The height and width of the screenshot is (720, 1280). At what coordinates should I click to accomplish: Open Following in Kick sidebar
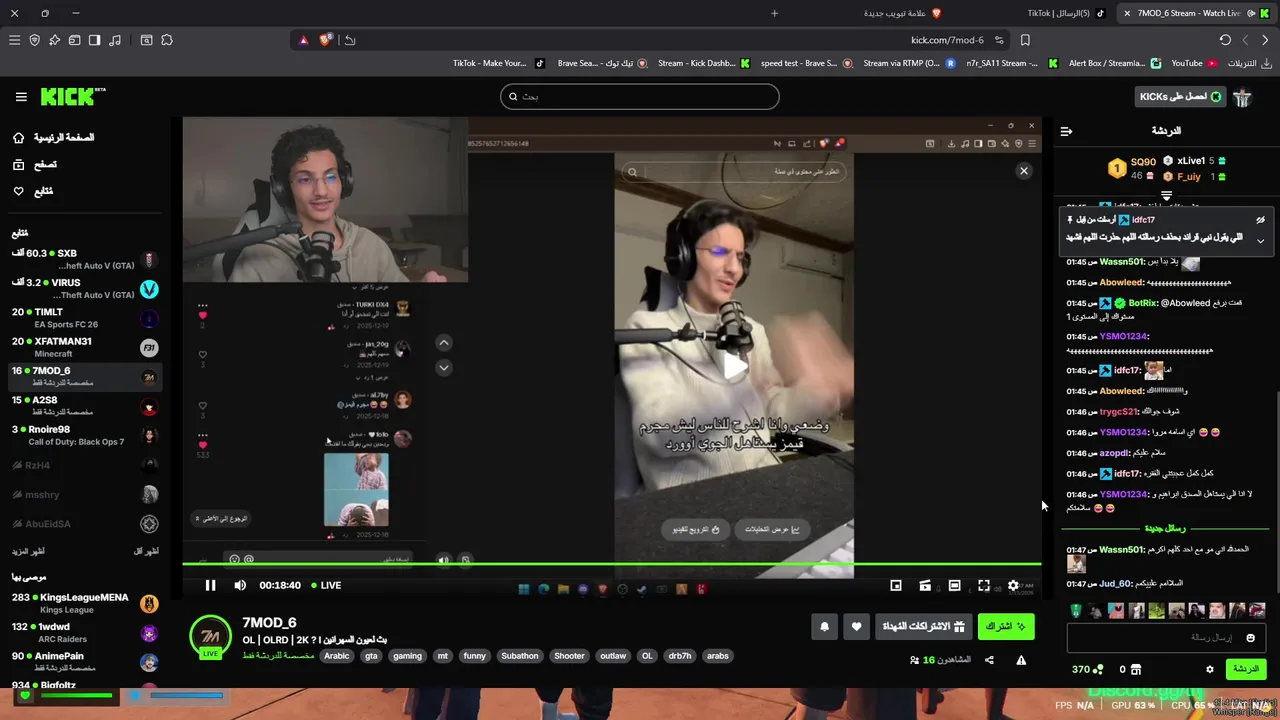pos(33,191)
